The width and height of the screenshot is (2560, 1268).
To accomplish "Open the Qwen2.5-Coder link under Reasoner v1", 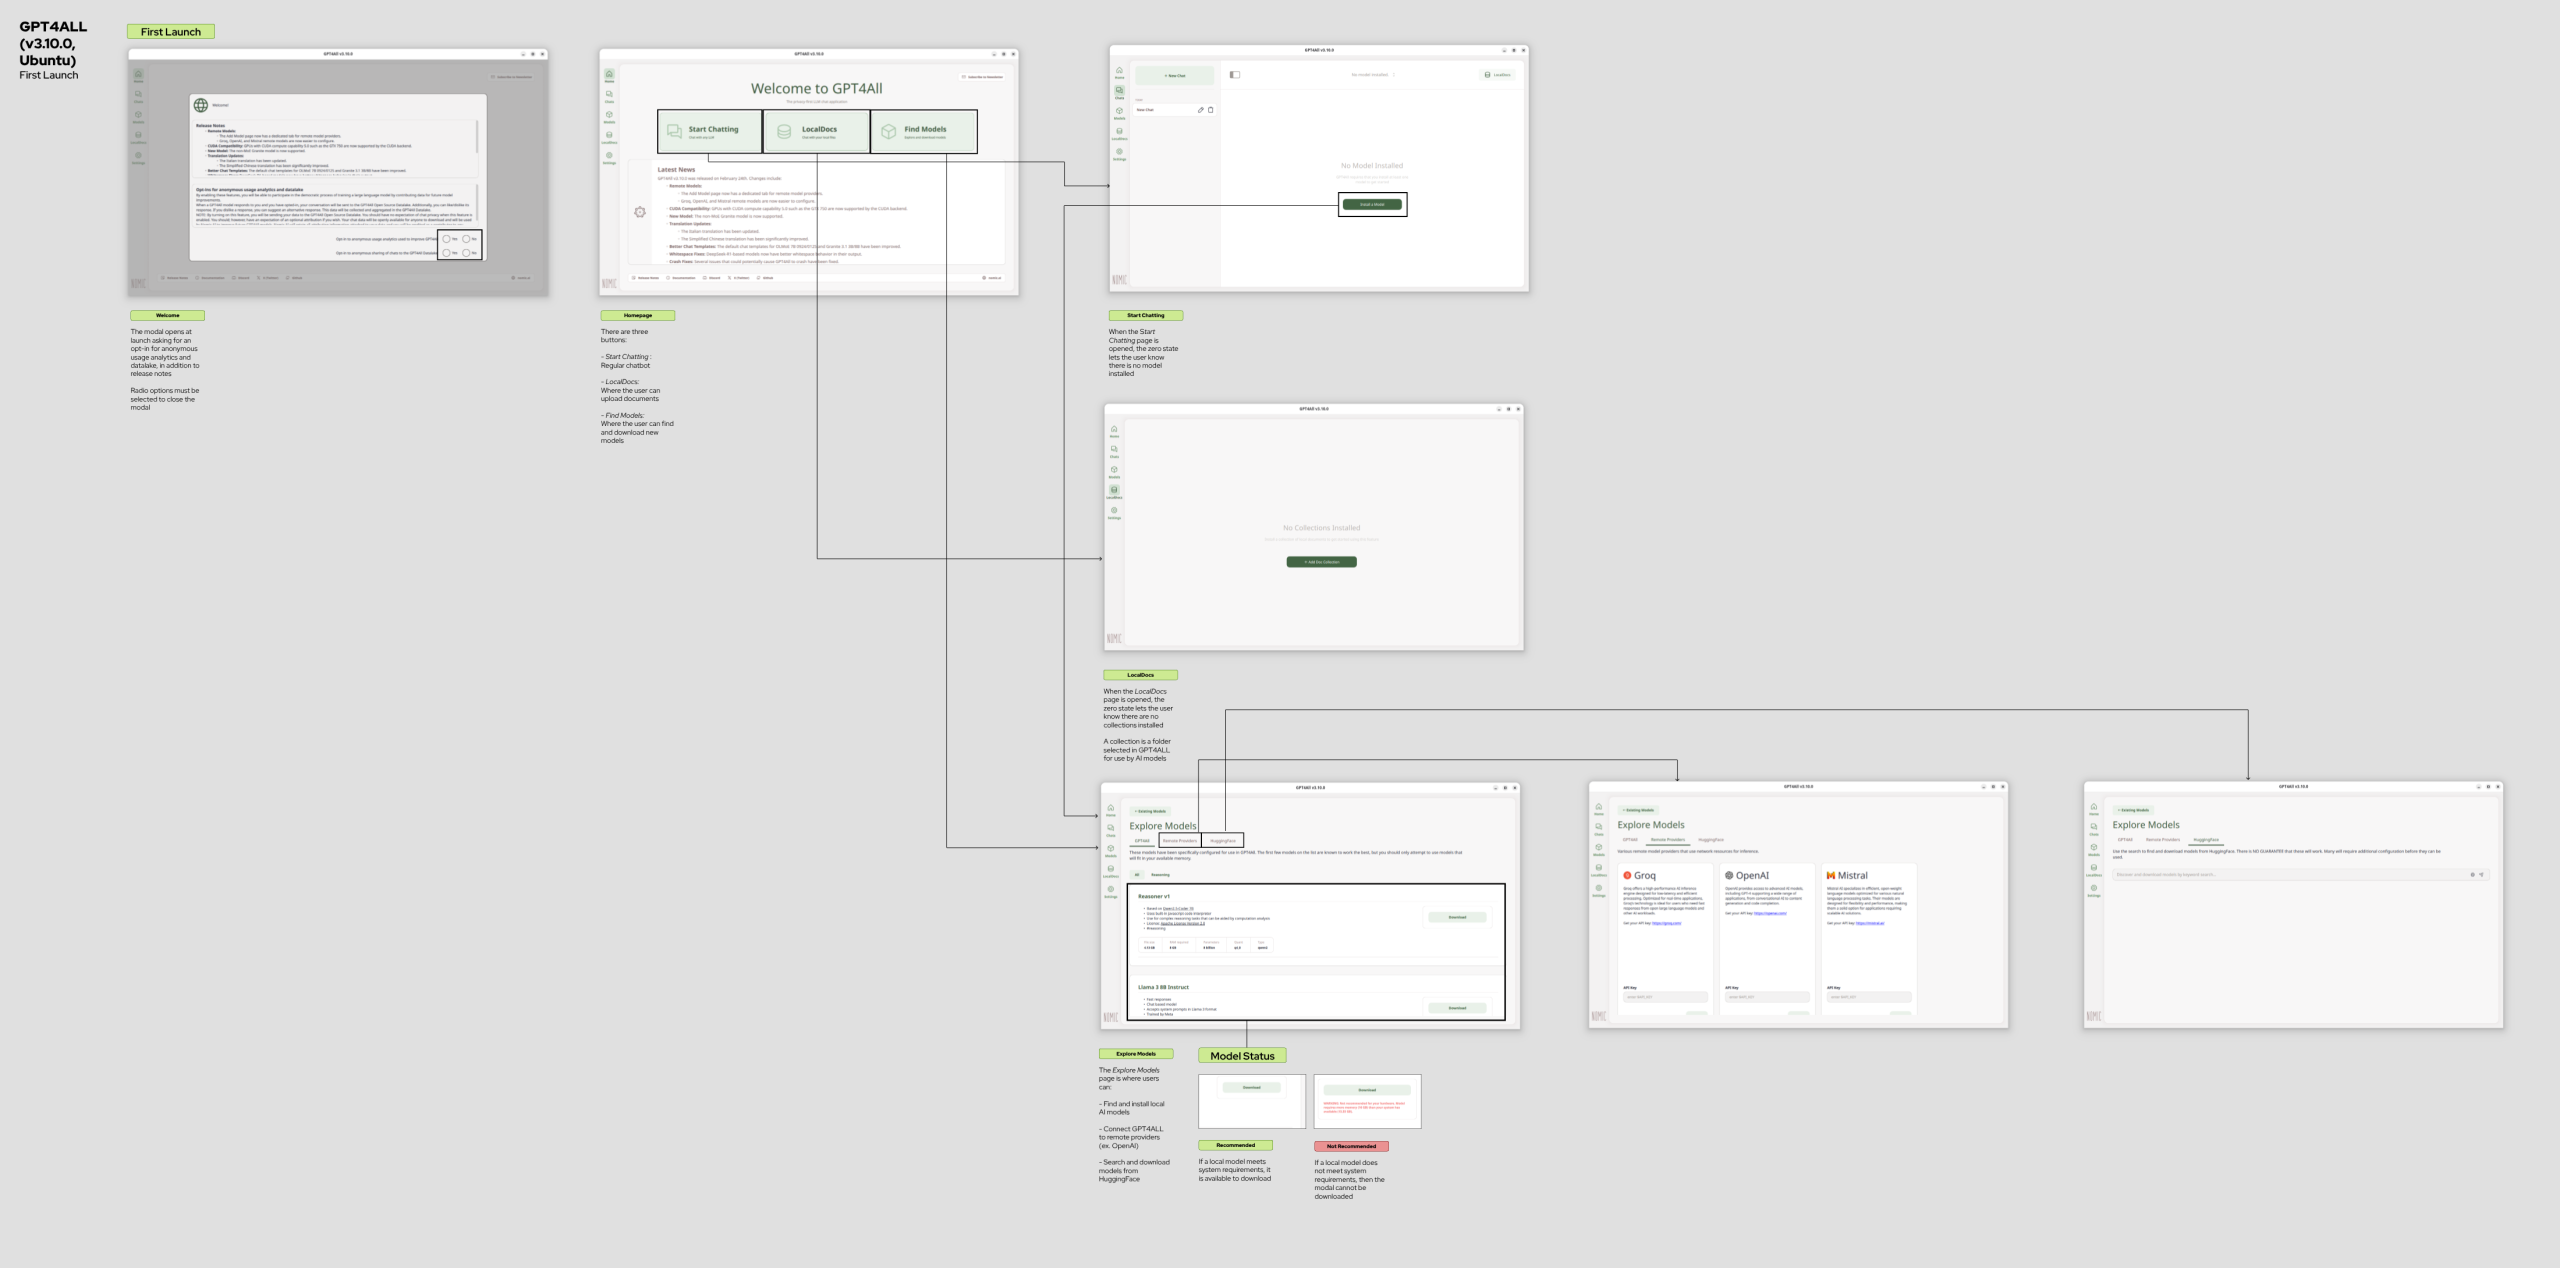I will 1178,909.
